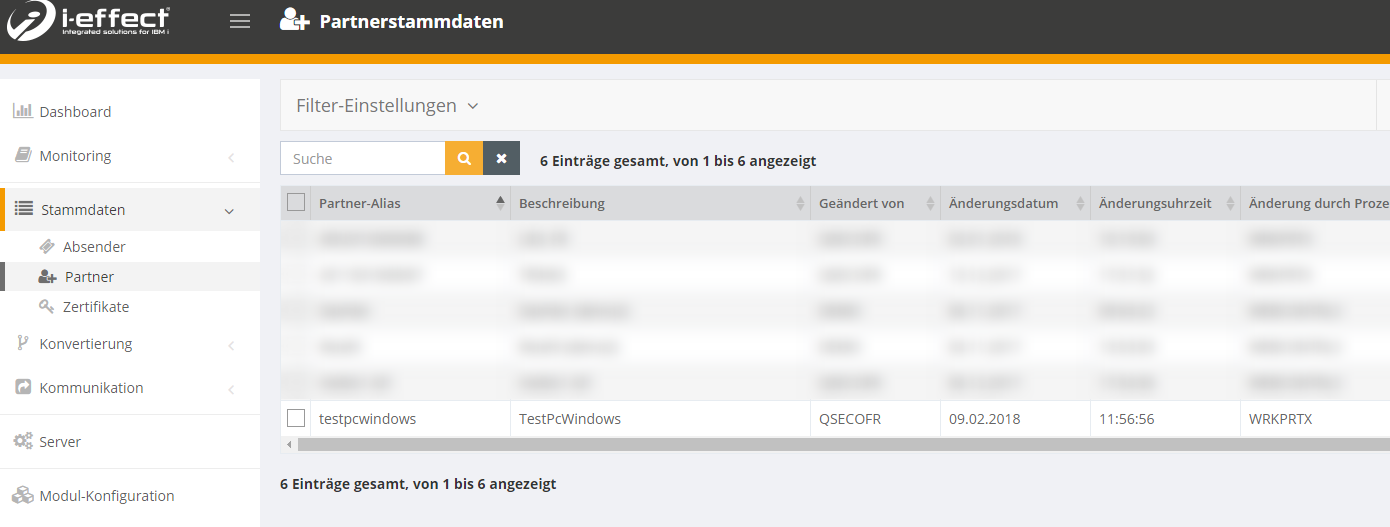Click the Zertifikate key icon
The width and height of the screenshot is (1390, 527).
46,307
